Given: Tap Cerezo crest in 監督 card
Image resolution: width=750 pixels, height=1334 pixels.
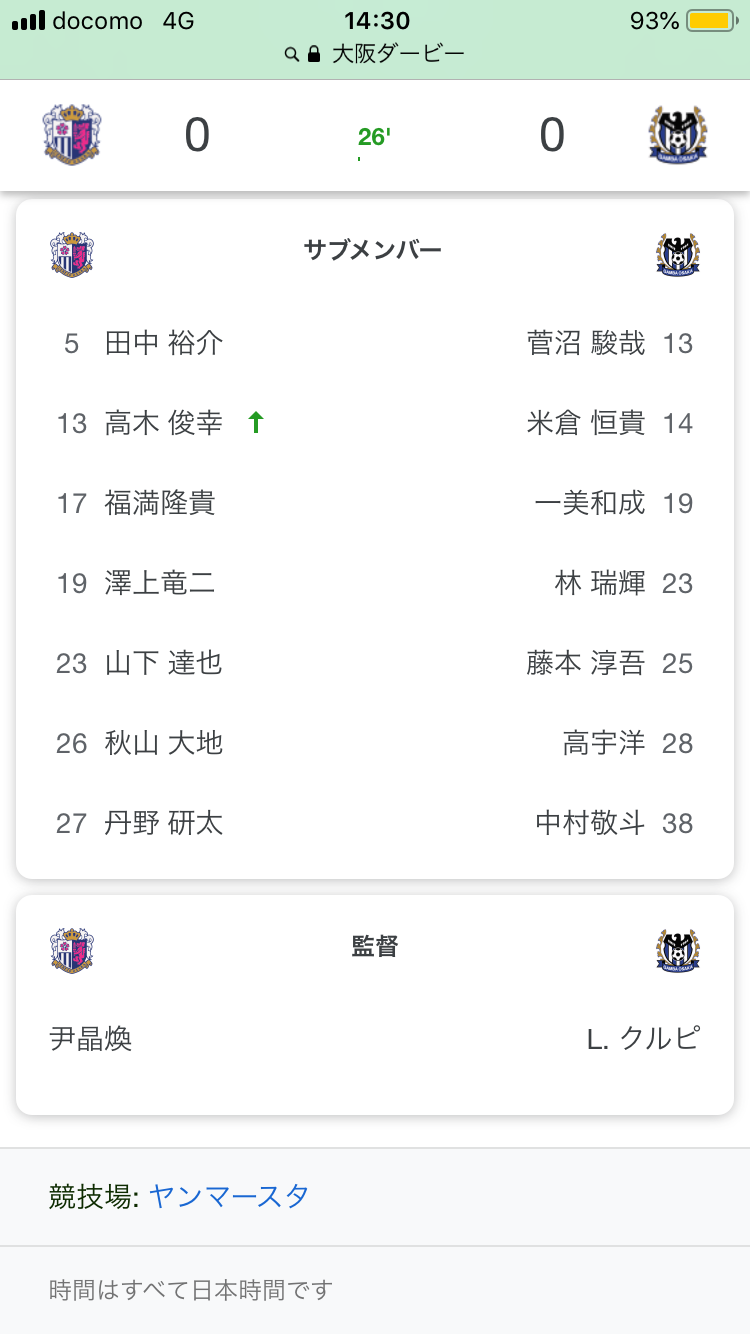Looking at the screenshot, I should click(72, 950).
